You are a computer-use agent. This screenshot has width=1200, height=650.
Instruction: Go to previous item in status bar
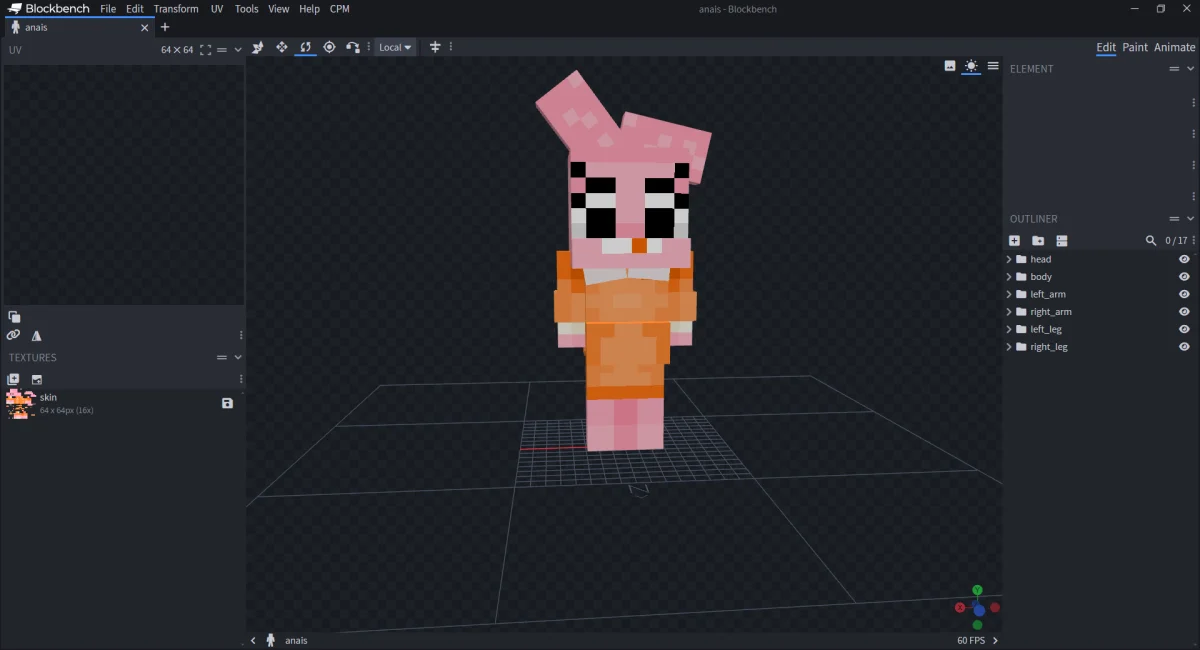tap(254, 640)
